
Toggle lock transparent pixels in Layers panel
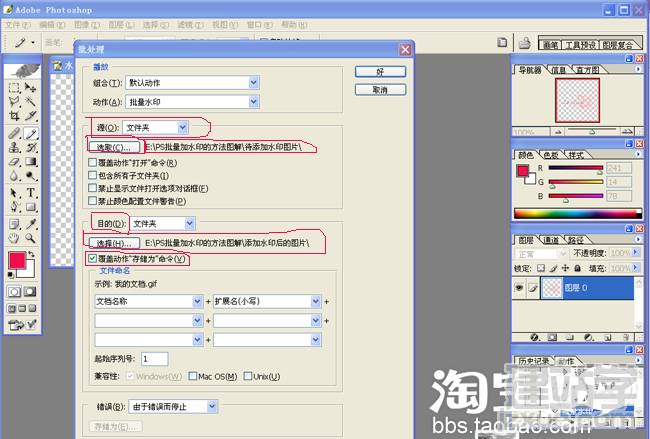541,268
